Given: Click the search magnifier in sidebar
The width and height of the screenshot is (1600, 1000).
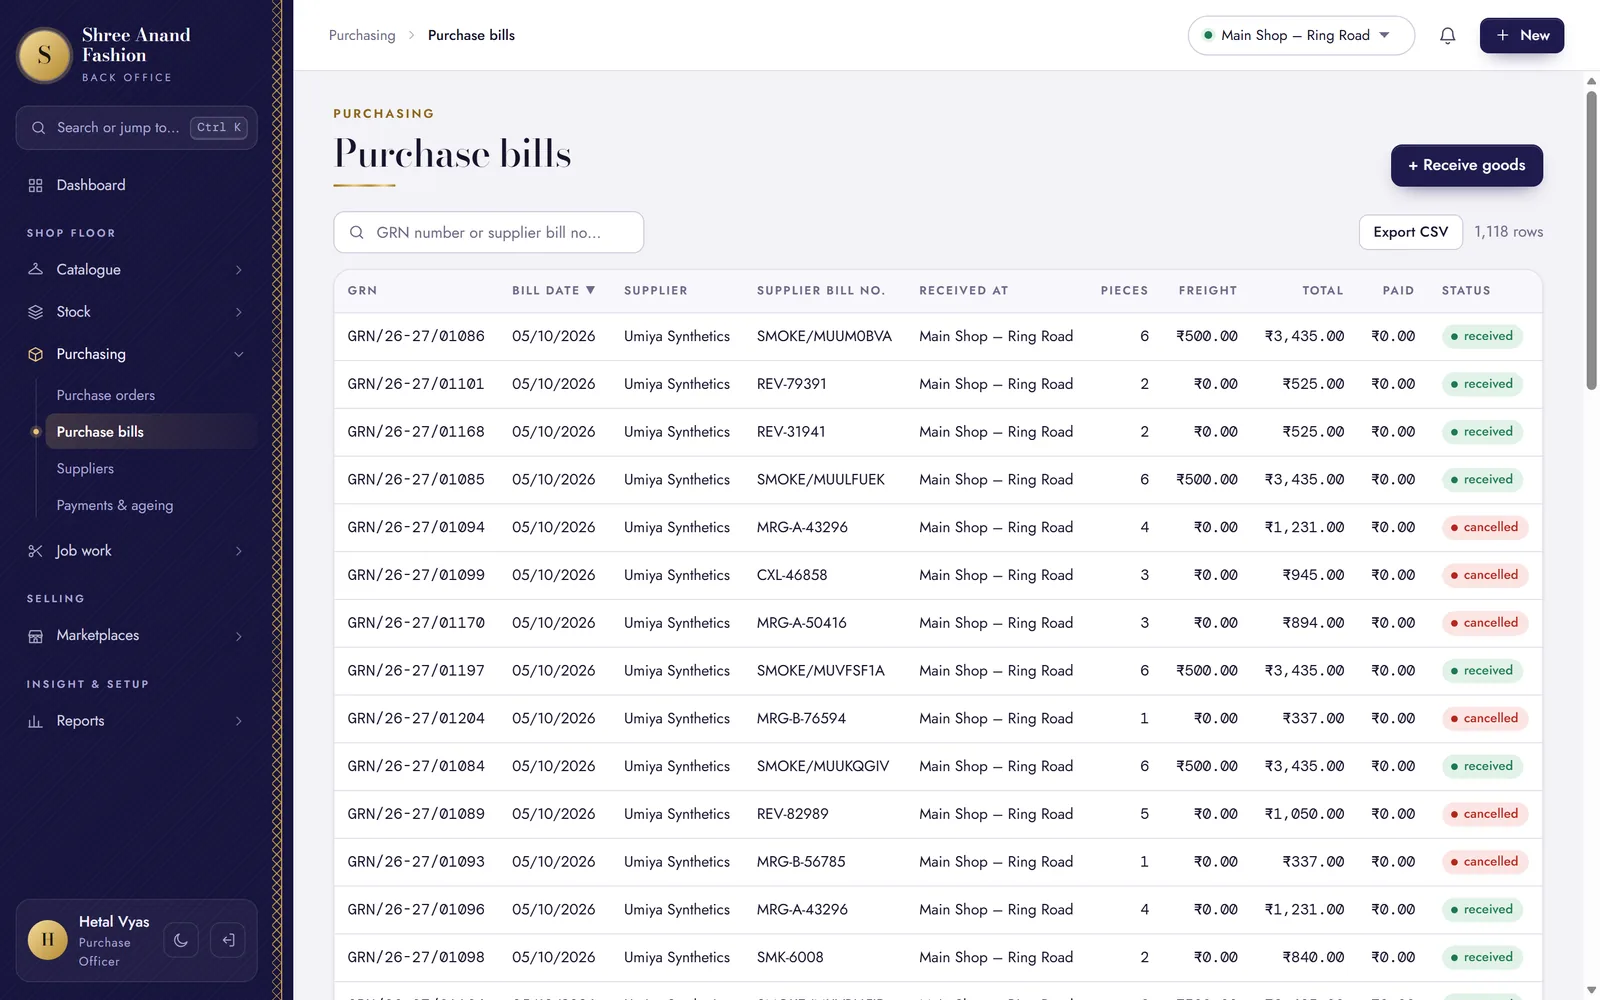Looking at the screenshot, I should tap(39, 128).
